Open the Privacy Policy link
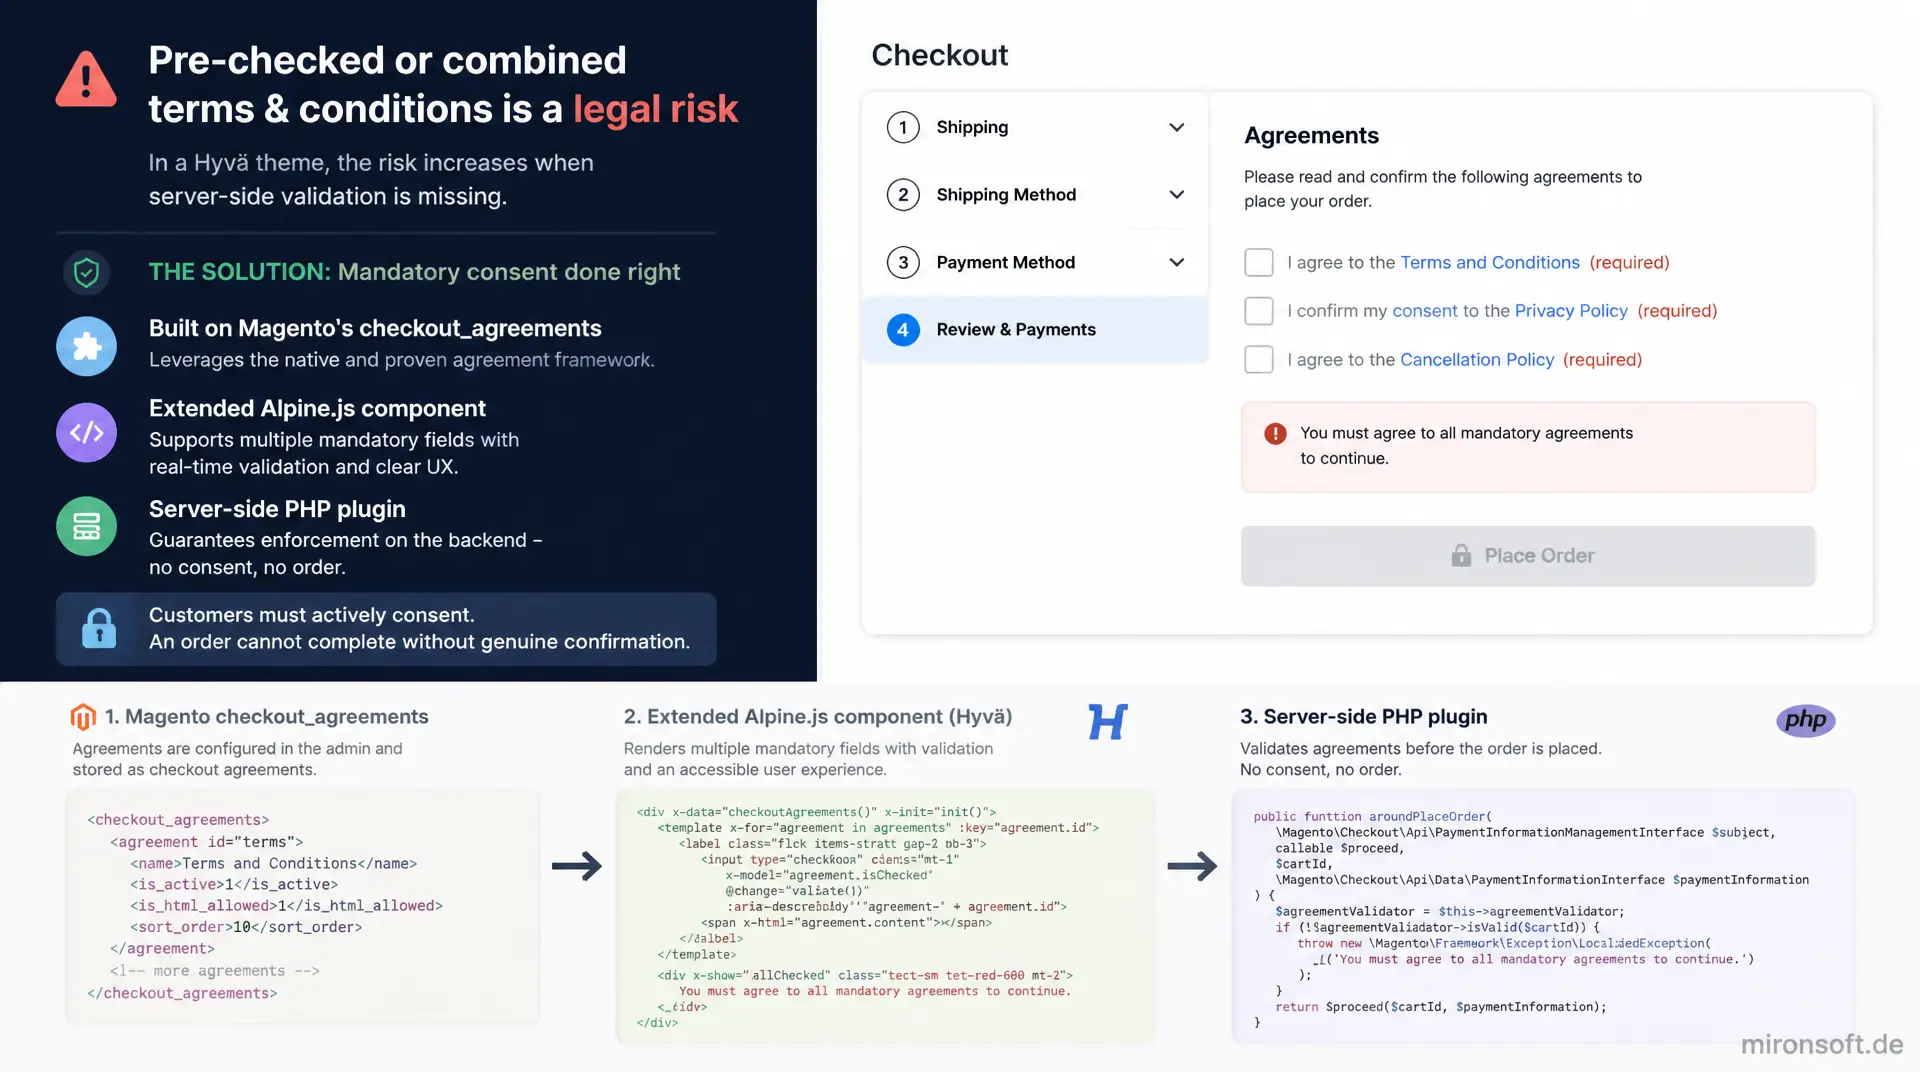 coord(1571,311)
